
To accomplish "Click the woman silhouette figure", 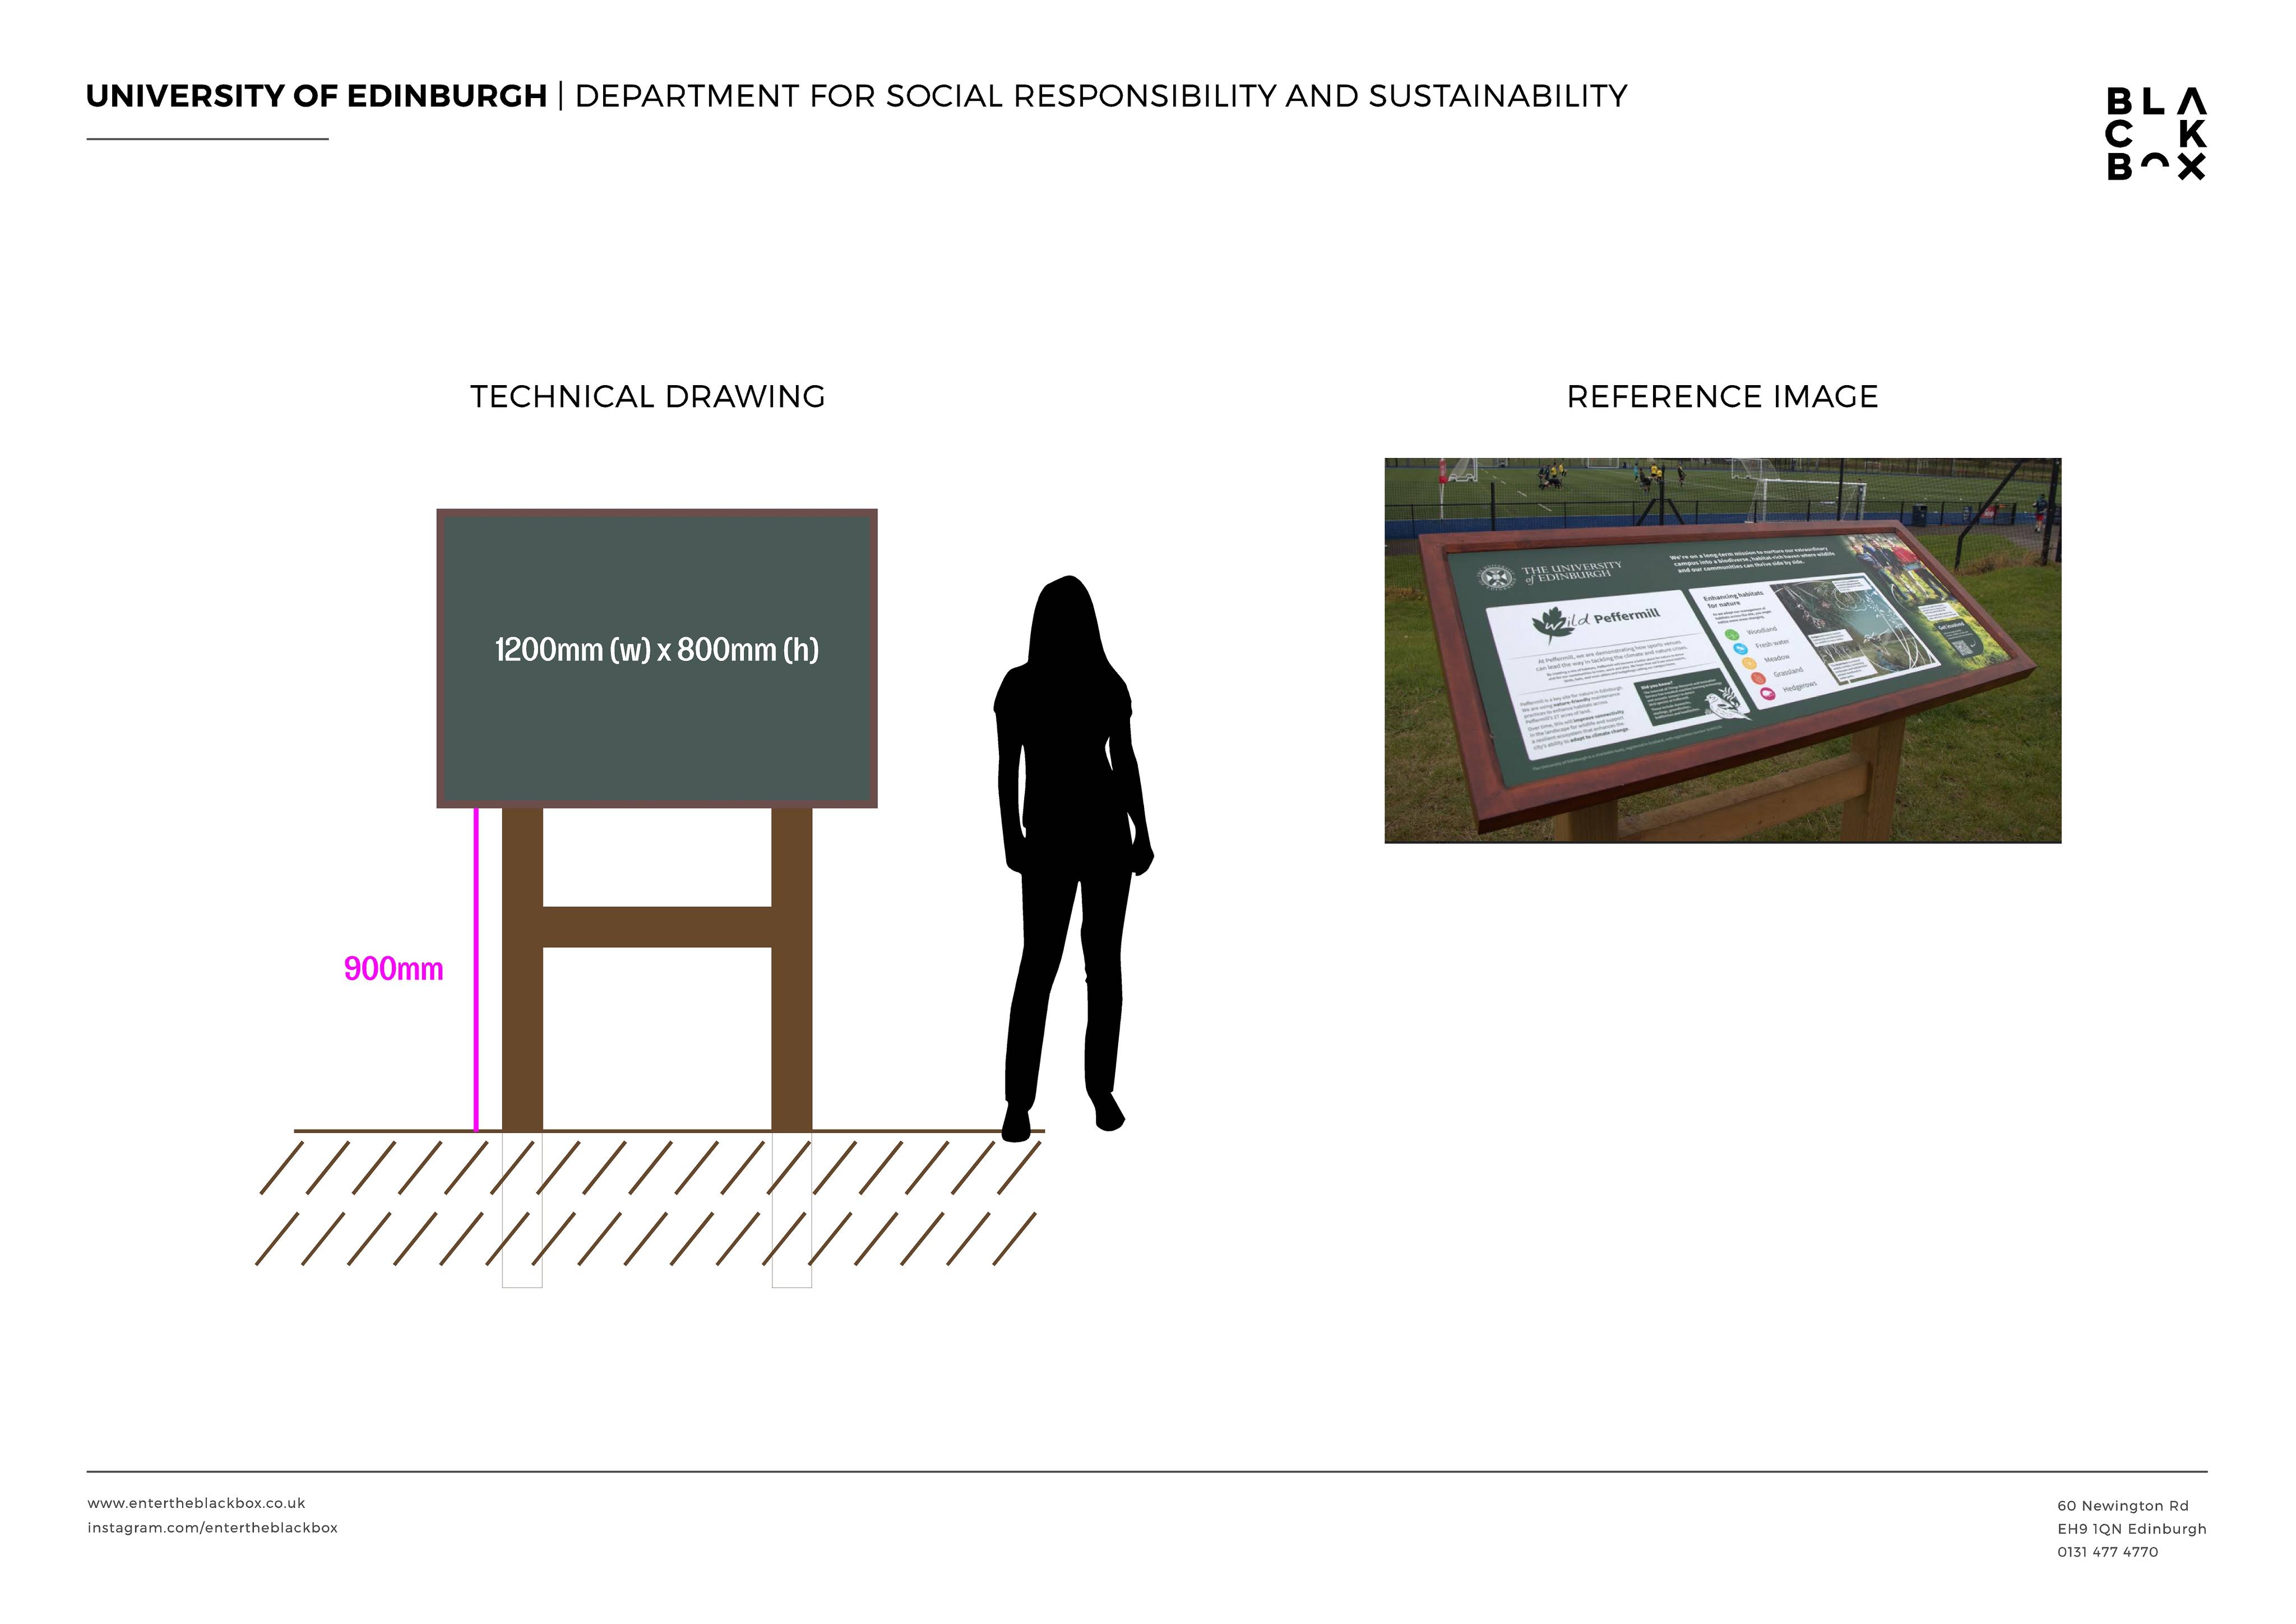I will coord(1073,858).
